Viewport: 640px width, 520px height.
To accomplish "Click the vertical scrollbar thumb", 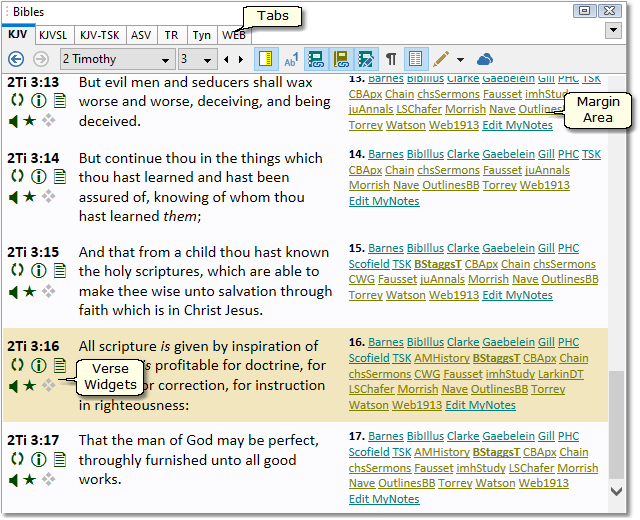I will coord(616,424).
